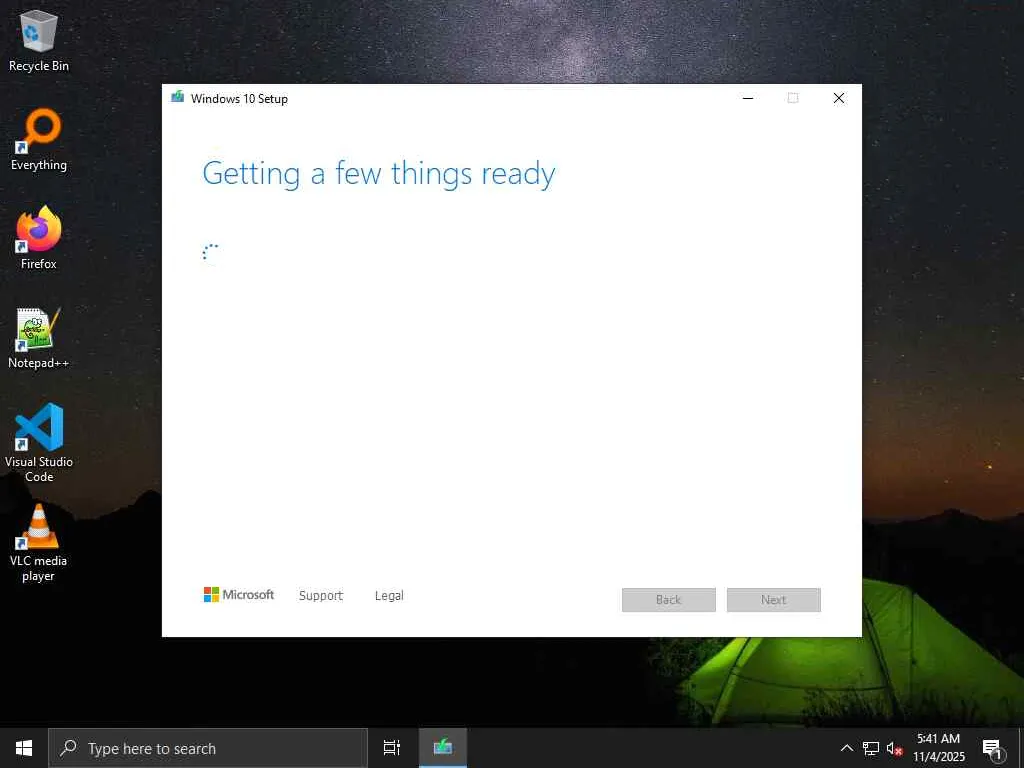
Task: Select the Everything search desktop shortcut
Action: coord(39,140)
